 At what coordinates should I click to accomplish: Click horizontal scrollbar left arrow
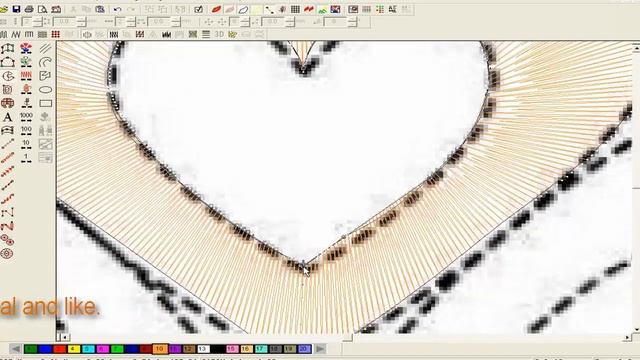click(x=64, y=338)
